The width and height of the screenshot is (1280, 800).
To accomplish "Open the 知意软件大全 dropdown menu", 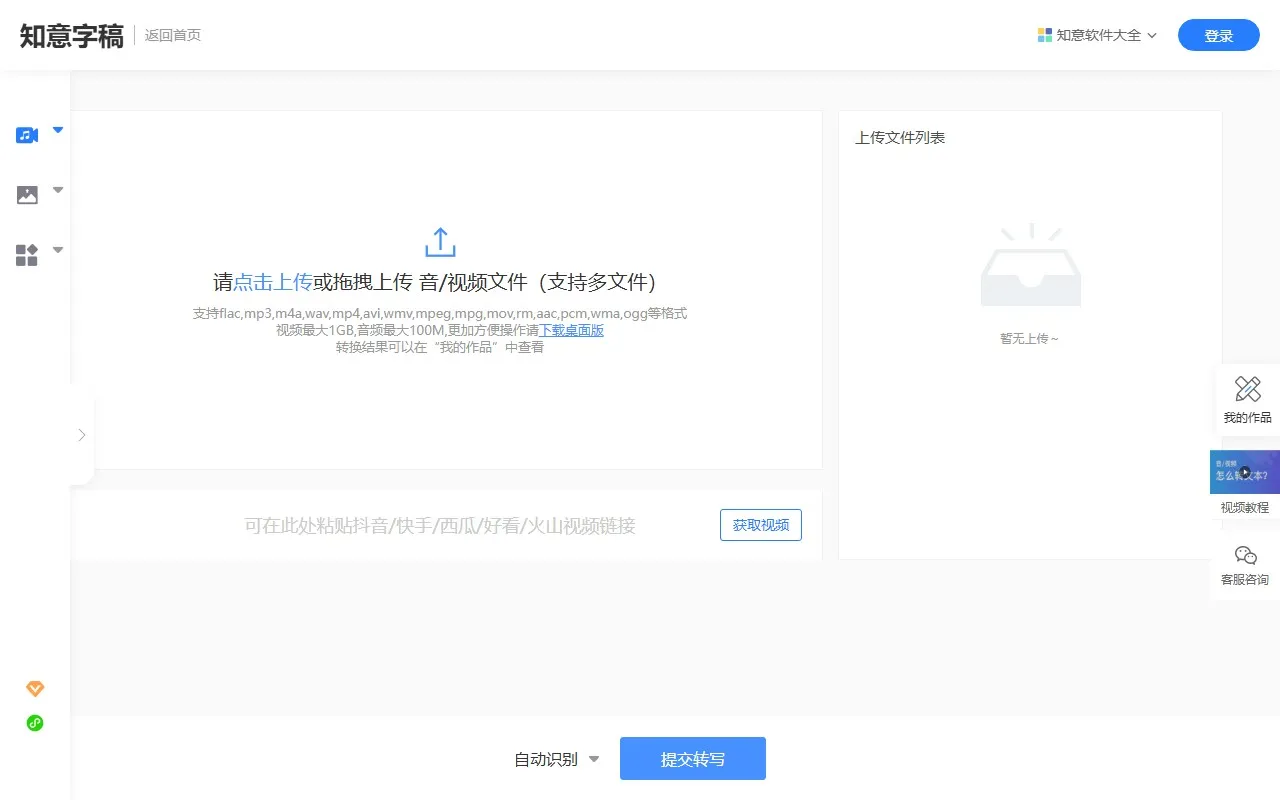I will [1097, 34].
